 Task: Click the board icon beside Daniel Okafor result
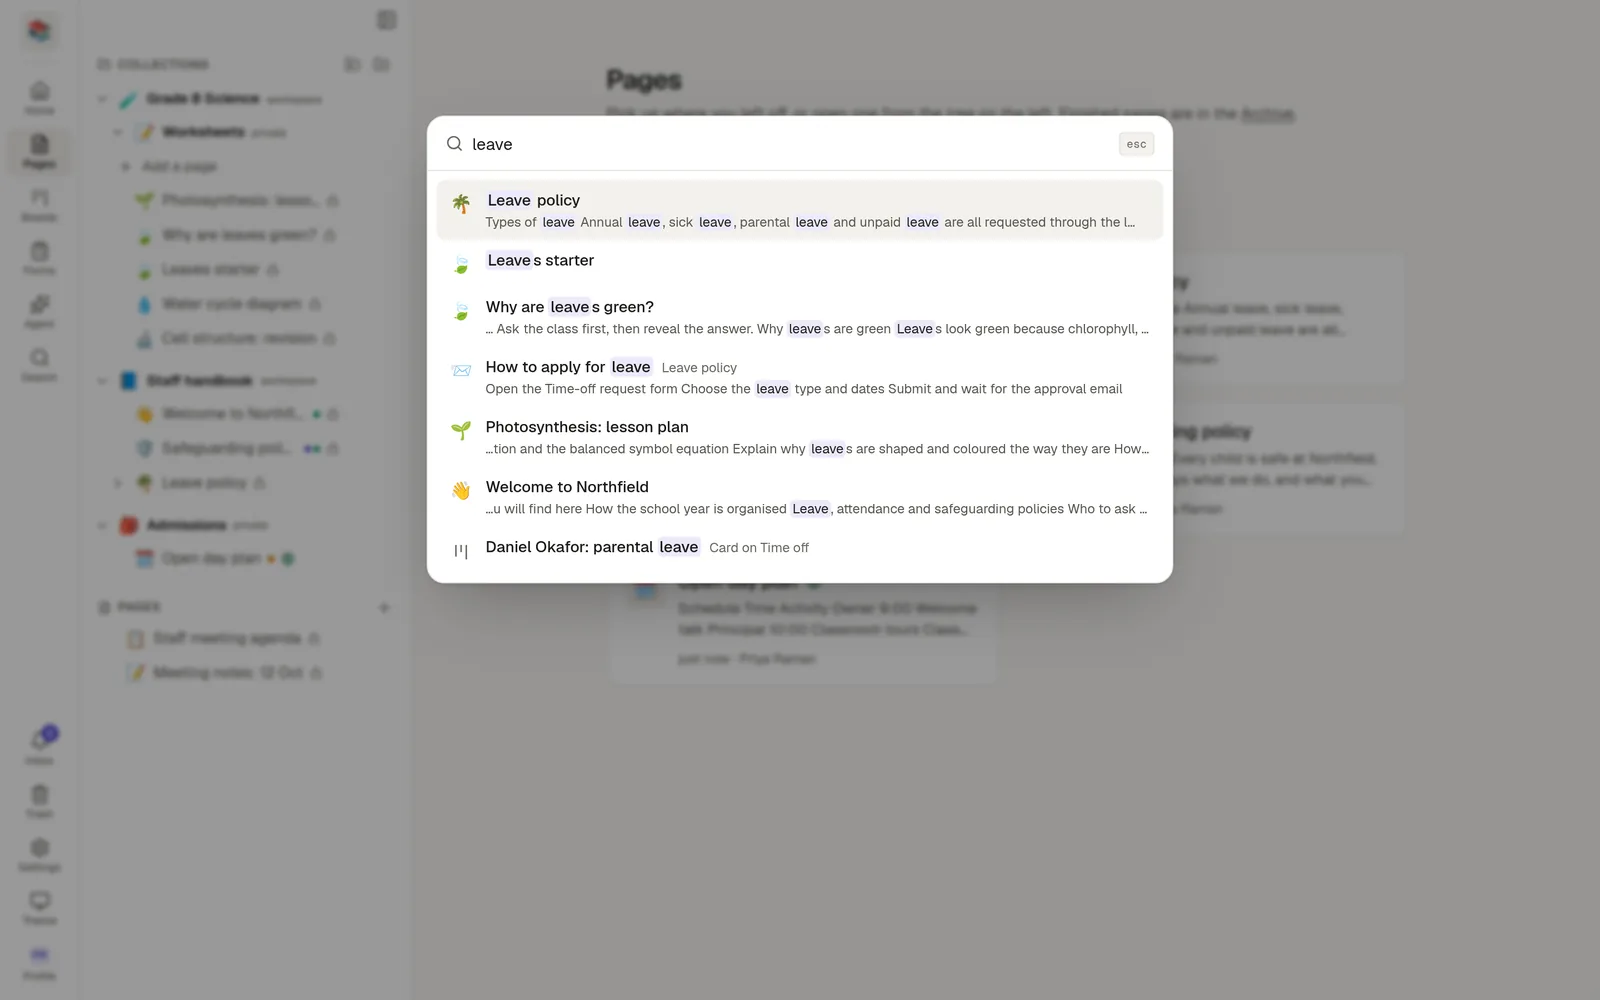point(461,551)
